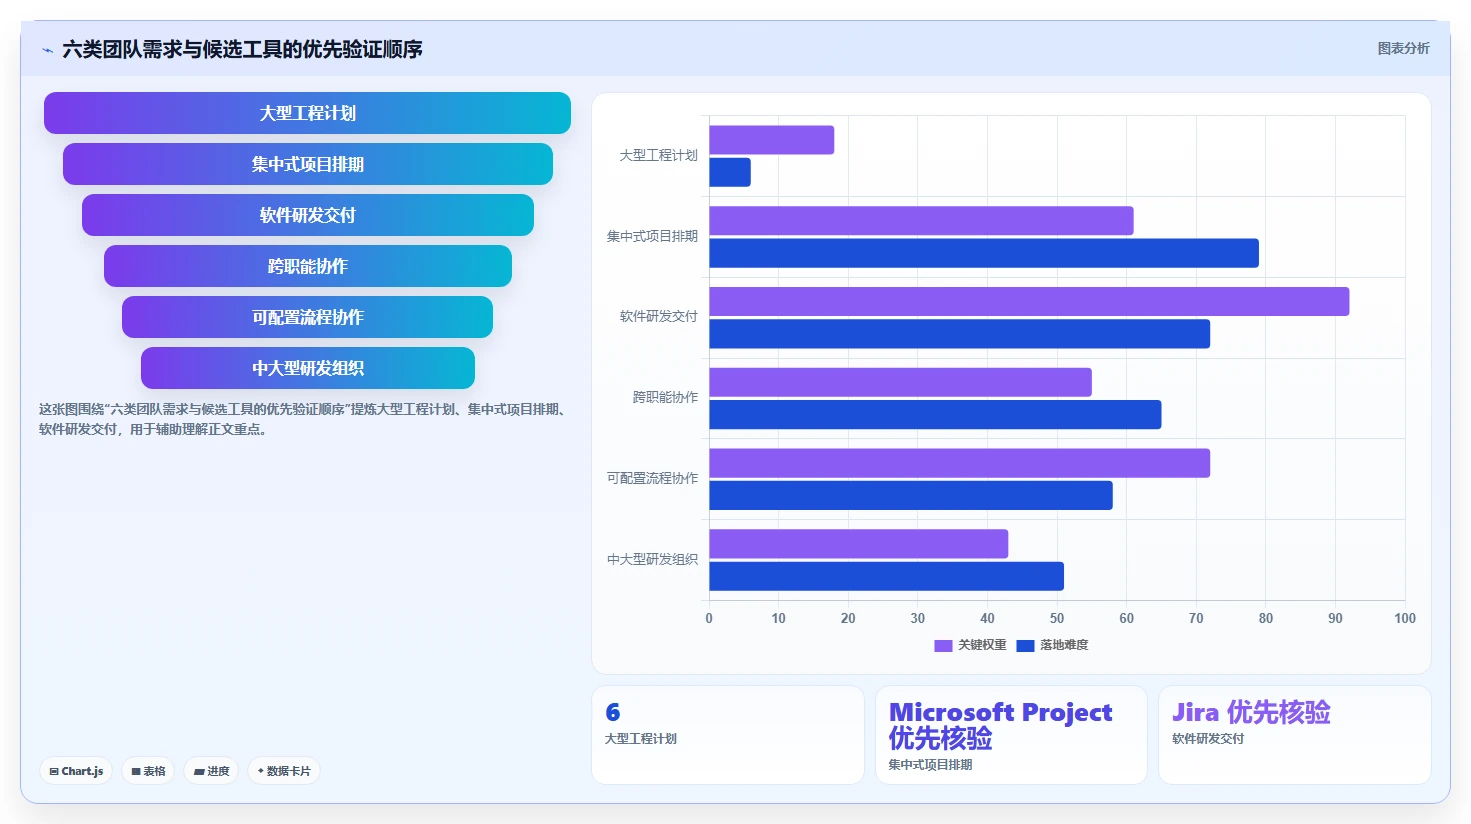Click the purple 关键权重 bar for 中大型研发组织
Viewport: 1471px width, 824px height.
[x=858, y=544]
